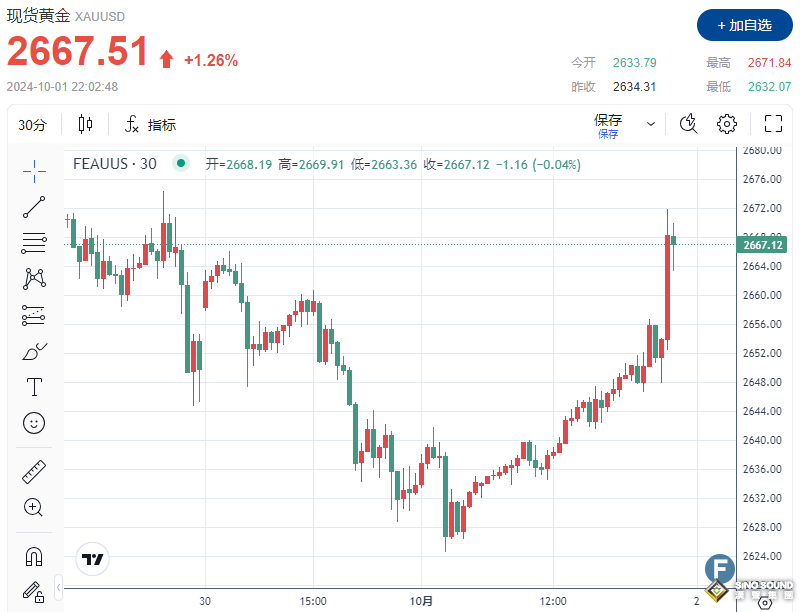Select the crosshair cursor tool

33,170
